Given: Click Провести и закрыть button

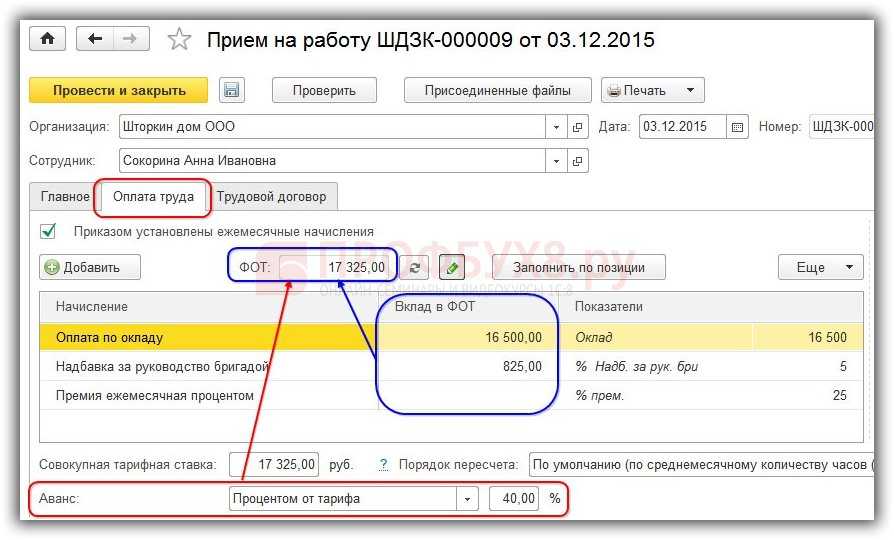Looking at the screenshot, I should [119, 90].
